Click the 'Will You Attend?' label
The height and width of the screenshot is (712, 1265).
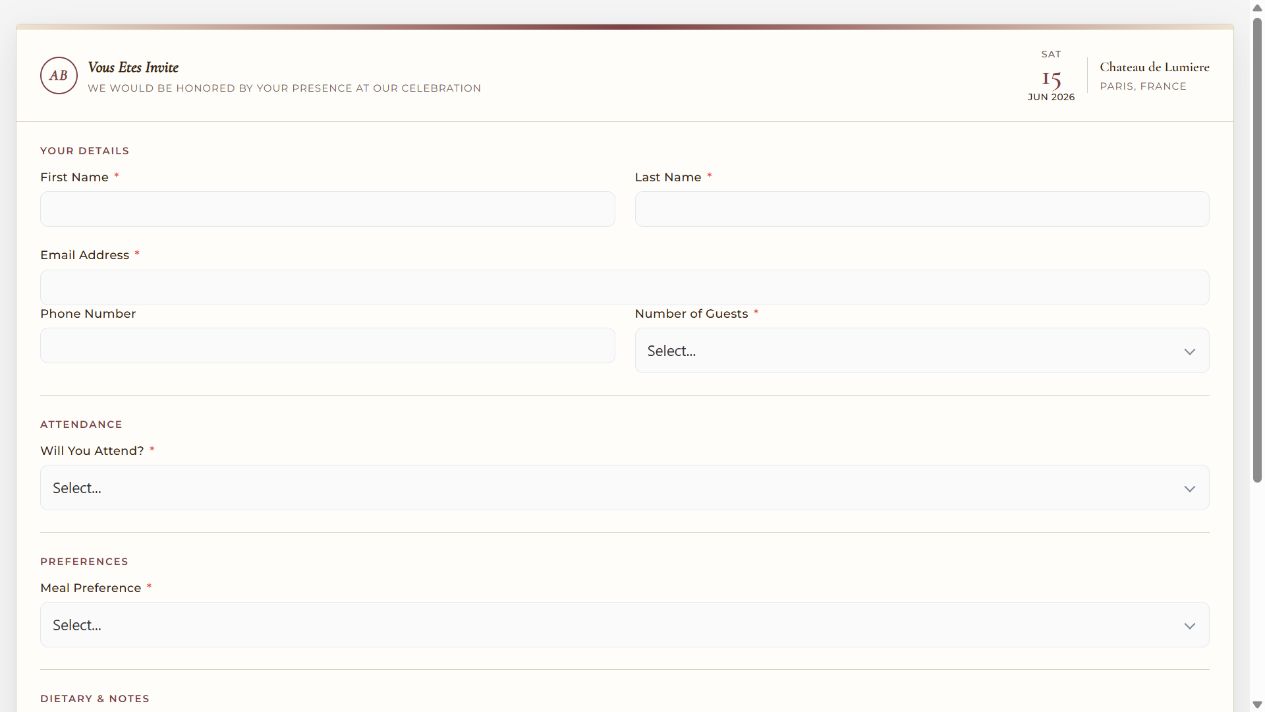pos(92,451)
